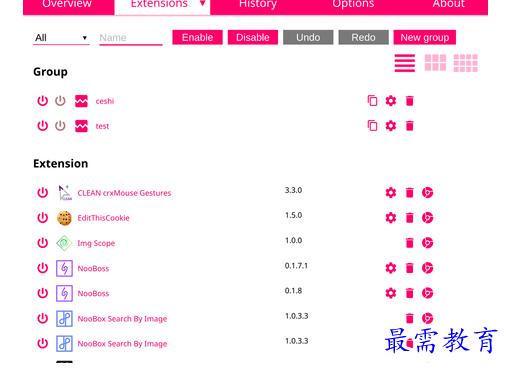Delete the test group with trash icon
The image size is (506, 372).
click(410, 126)
